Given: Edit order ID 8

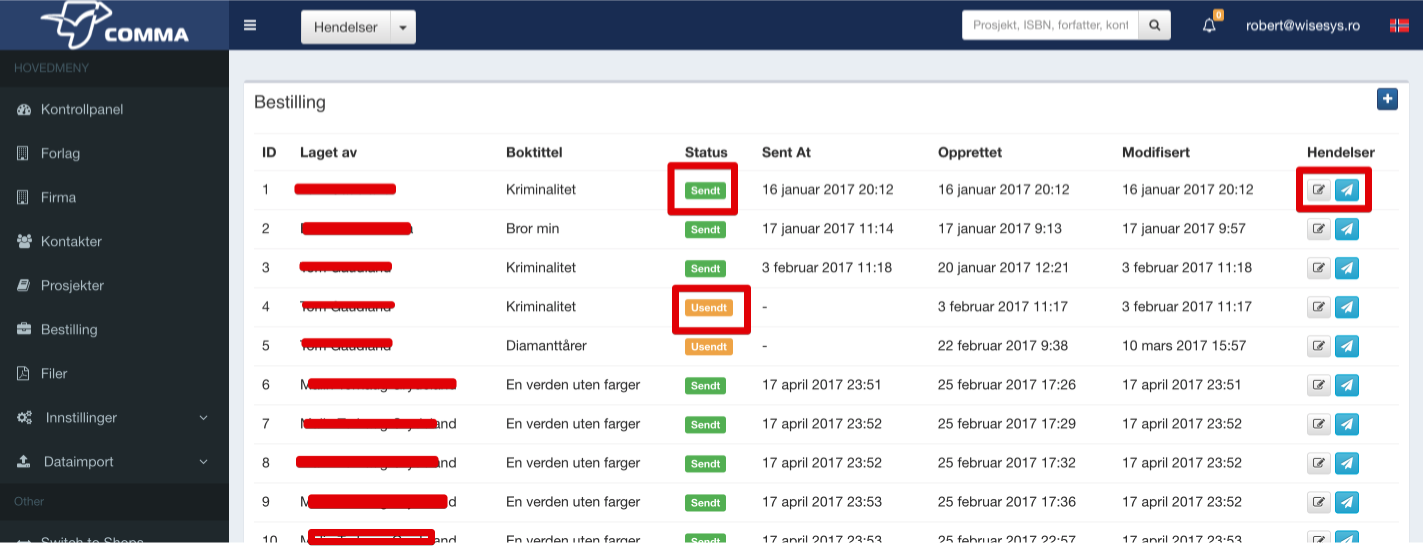Looking at the screenshot, I should point(1319,463).
